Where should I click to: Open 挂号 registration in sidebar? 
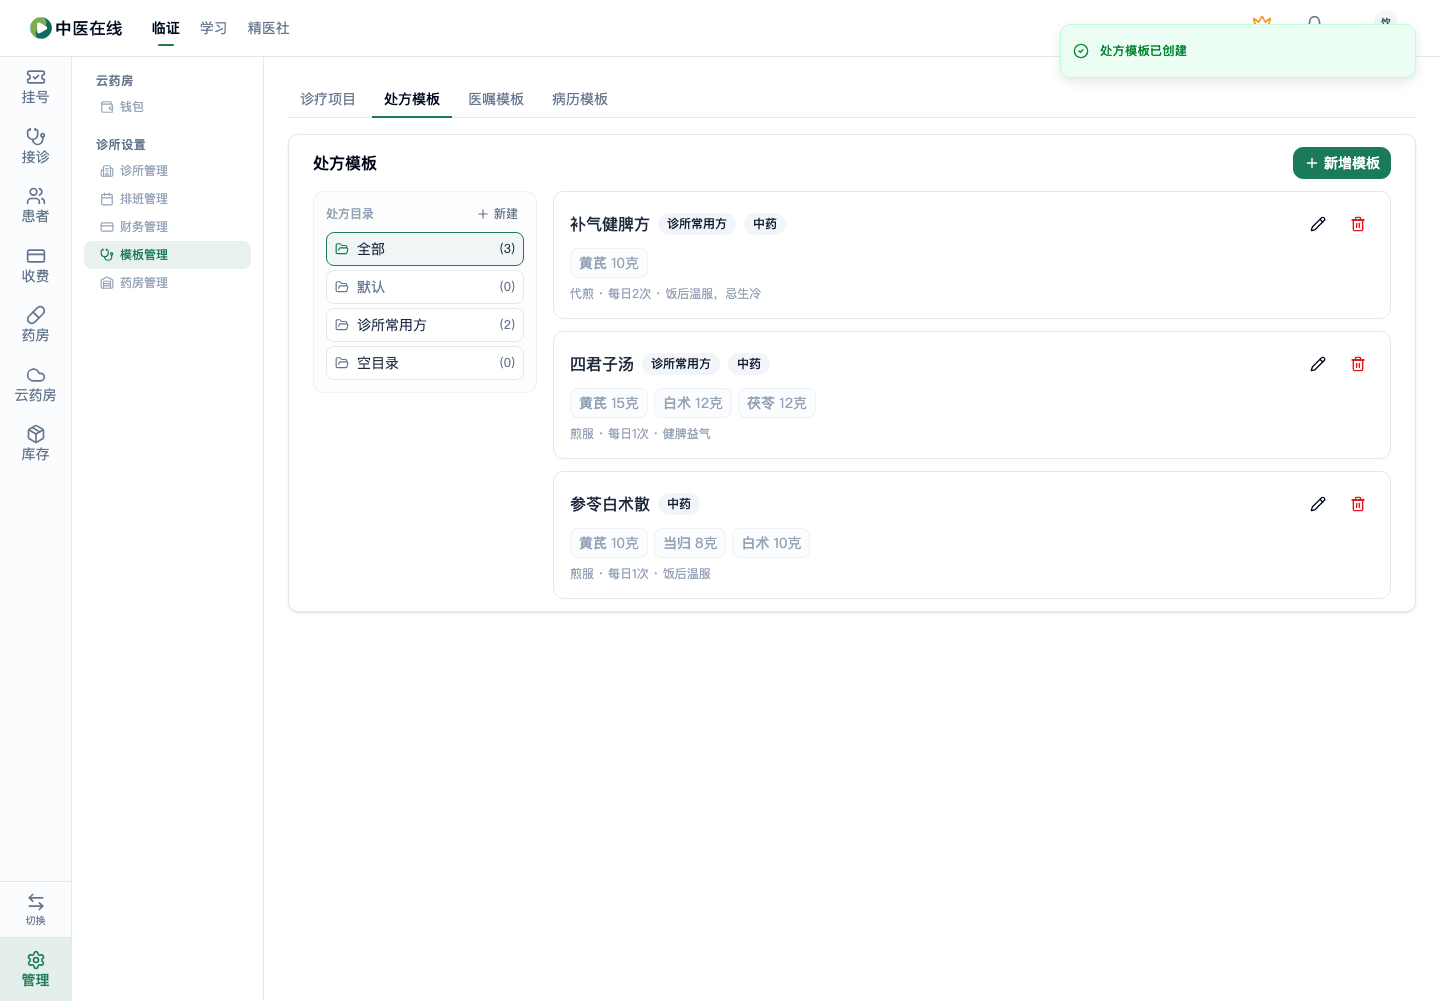[35, 87]
